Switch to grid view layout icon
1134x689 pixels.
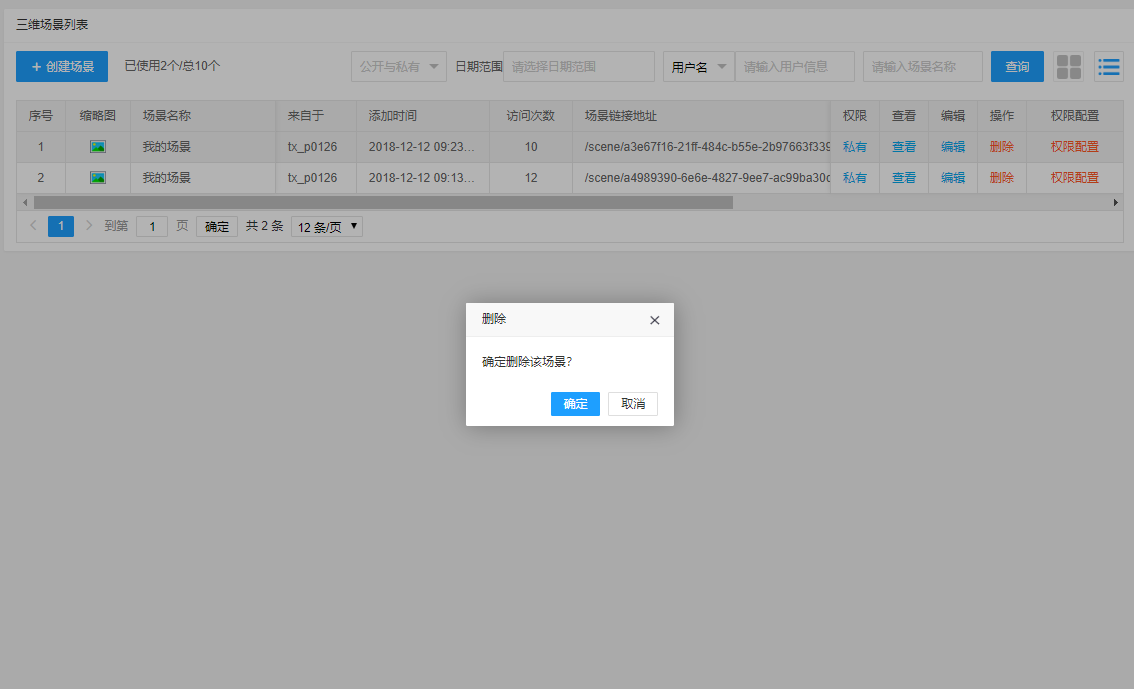click(1069, 67)
